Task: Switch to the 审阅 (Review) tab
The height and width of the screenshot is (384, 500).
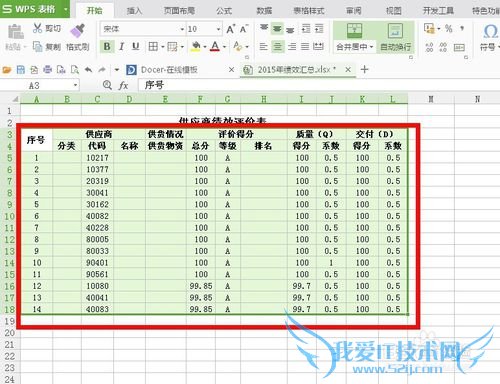Action: (x=353, y=11)
